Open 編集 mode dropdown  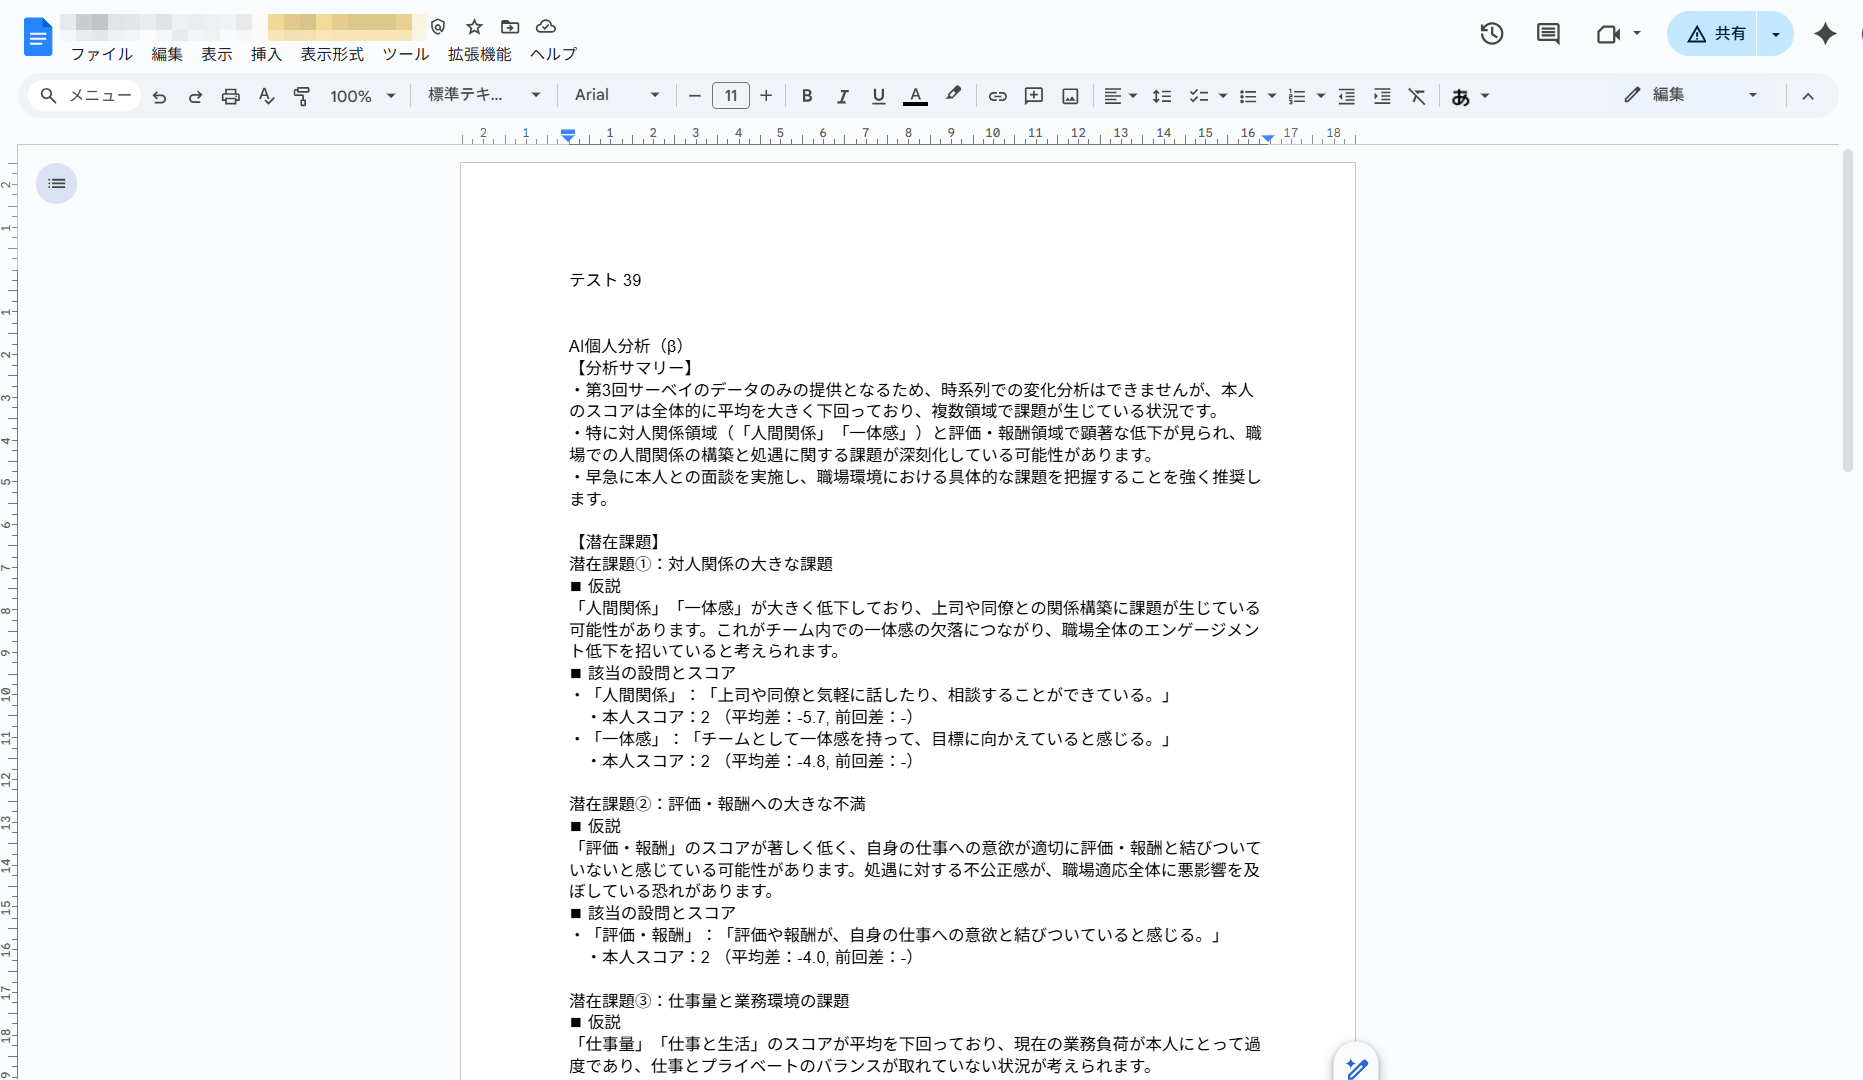pos(1691,94)
